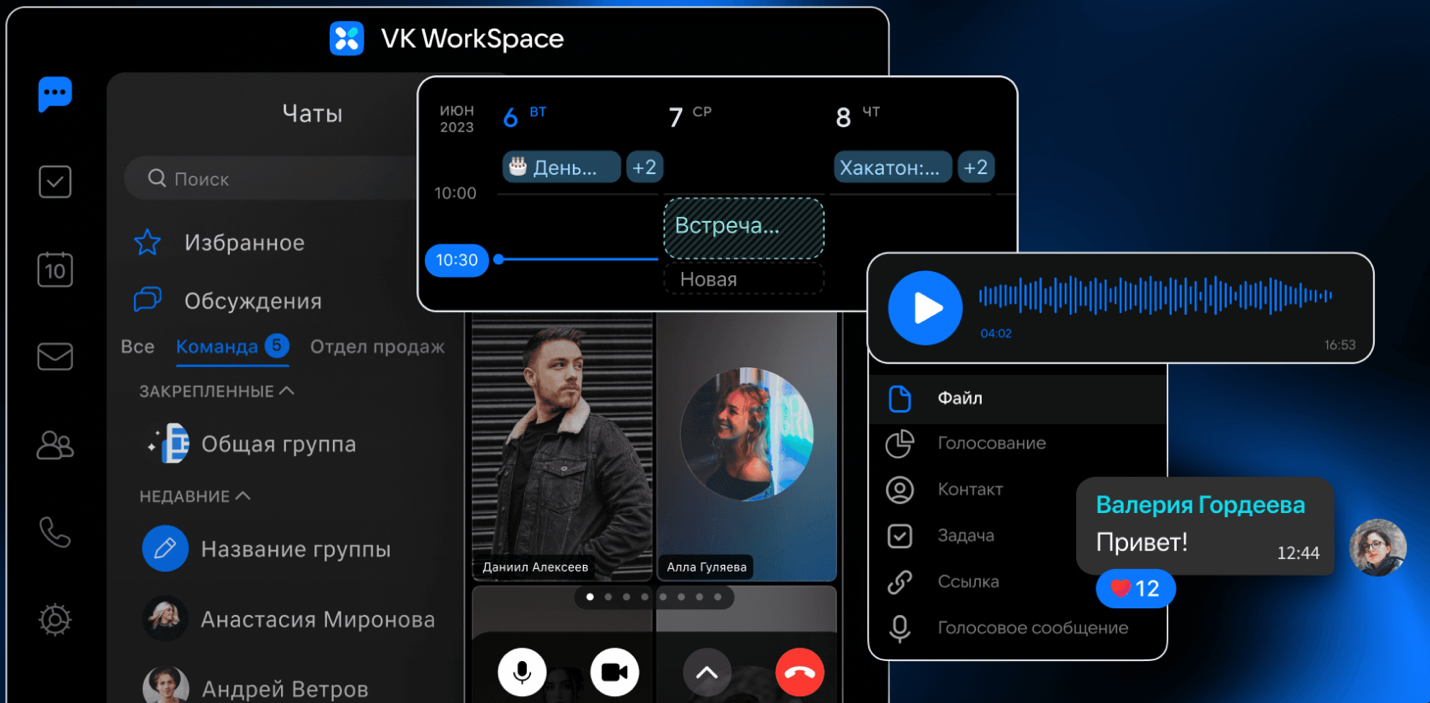1430x703 pixels.
Task: Attach a file via the Файл option
Action: click(x=958, y=398)
